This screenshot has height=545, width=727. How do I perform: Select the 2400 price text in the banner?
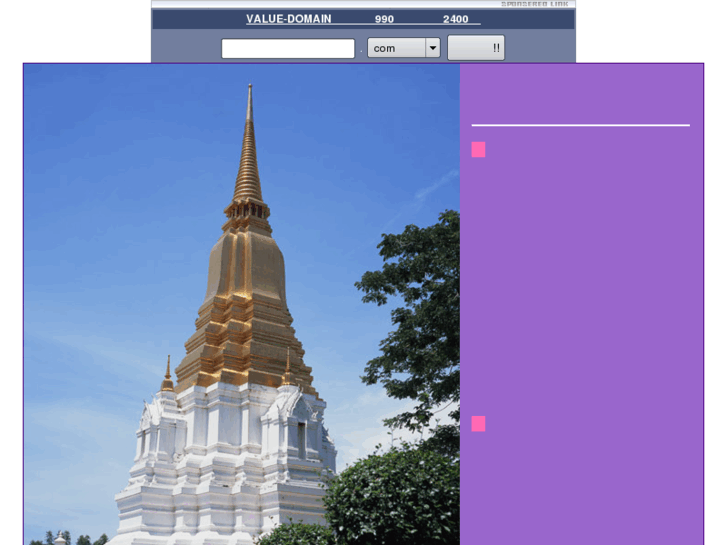point(455,19)
